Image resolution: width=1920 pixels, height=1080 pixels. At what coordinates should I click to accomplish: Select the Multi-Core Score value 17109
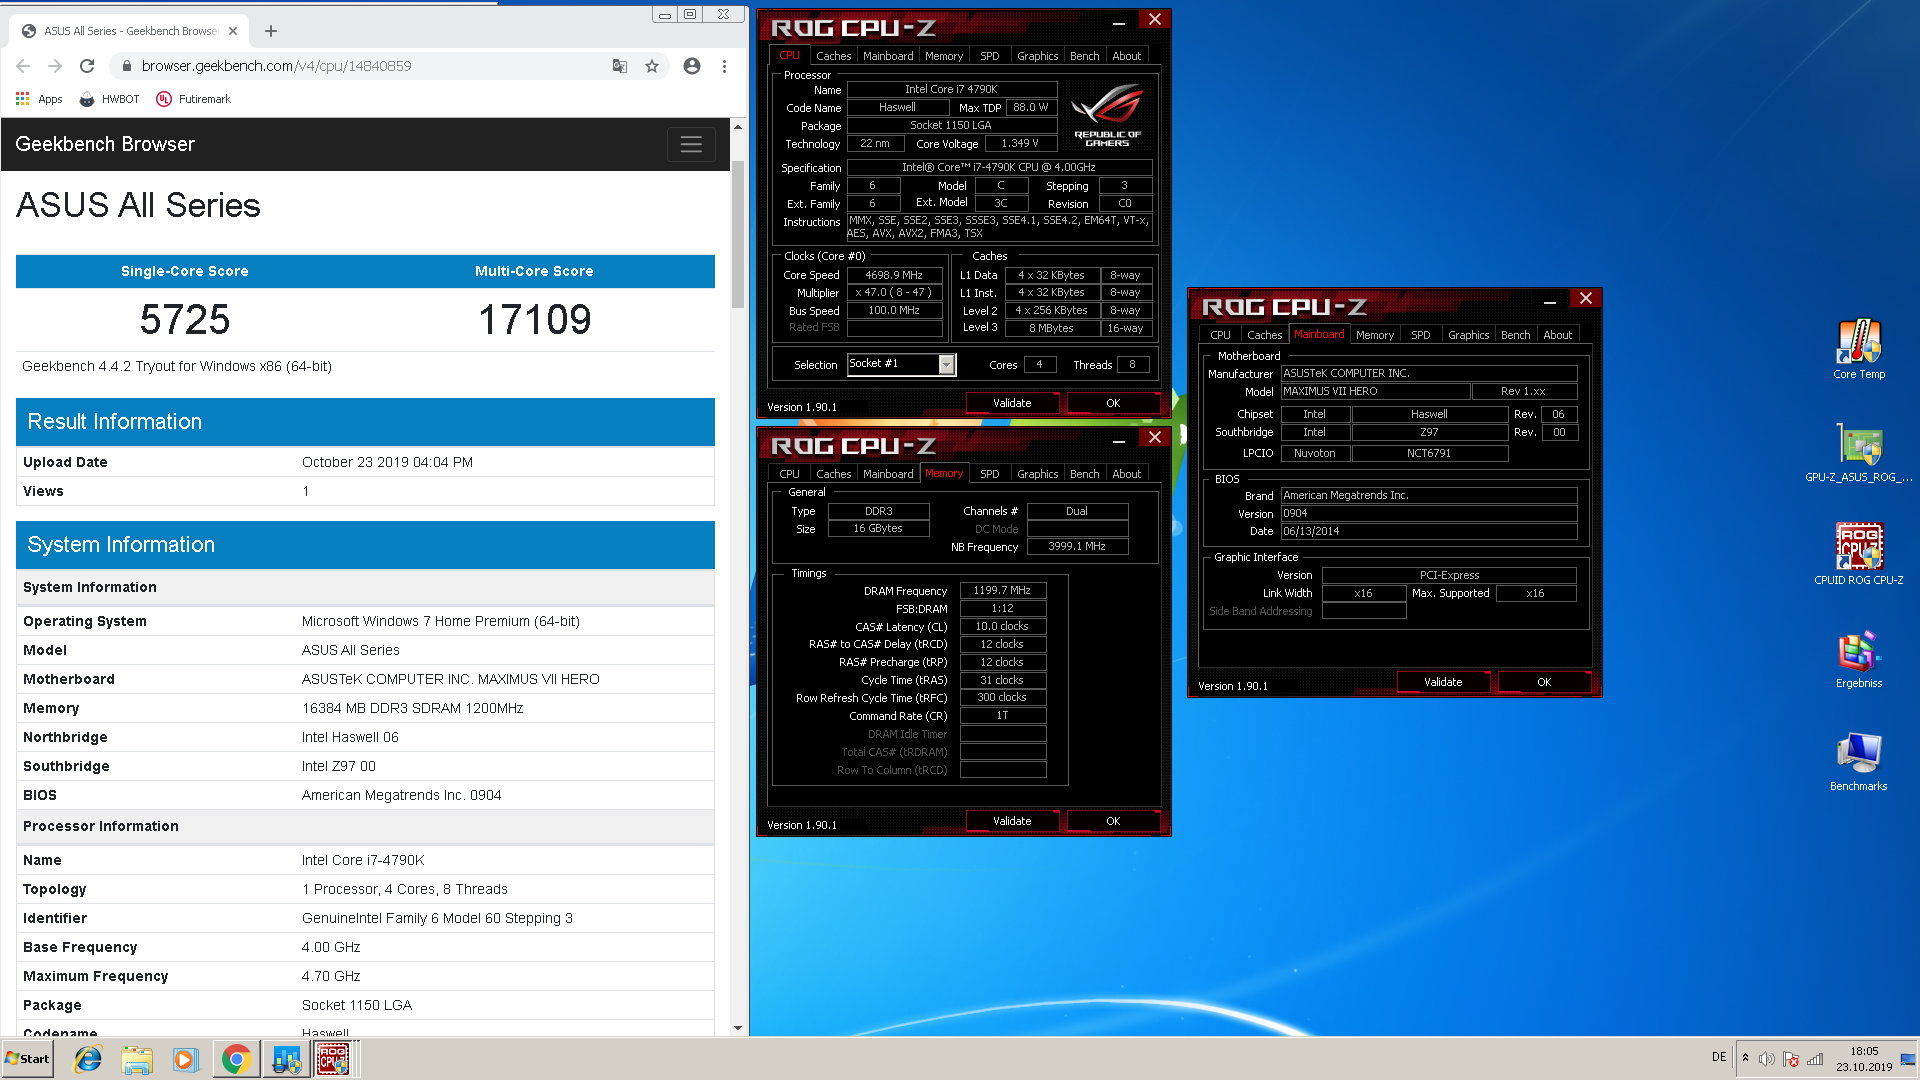point(534,320)
